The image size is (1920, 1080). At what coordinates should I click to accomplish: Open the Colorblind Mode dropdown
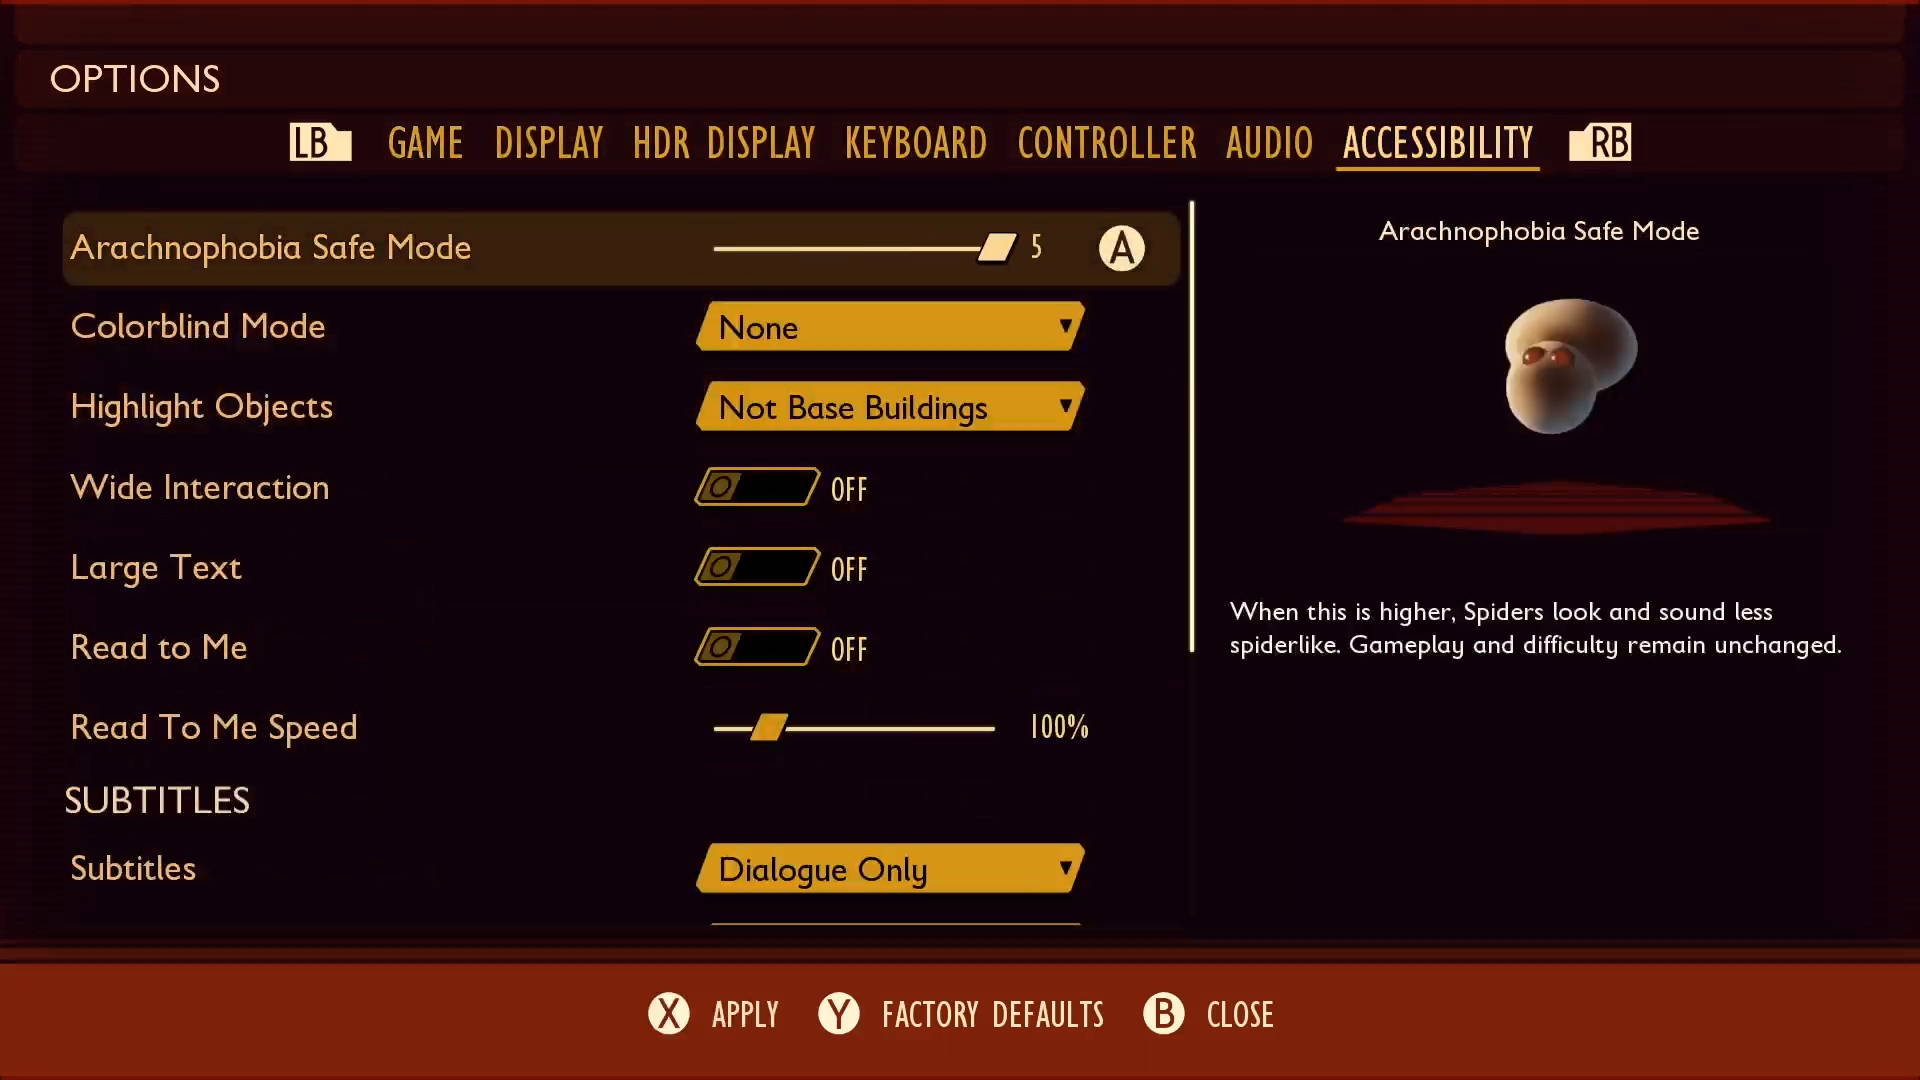(x=890, y=327)
